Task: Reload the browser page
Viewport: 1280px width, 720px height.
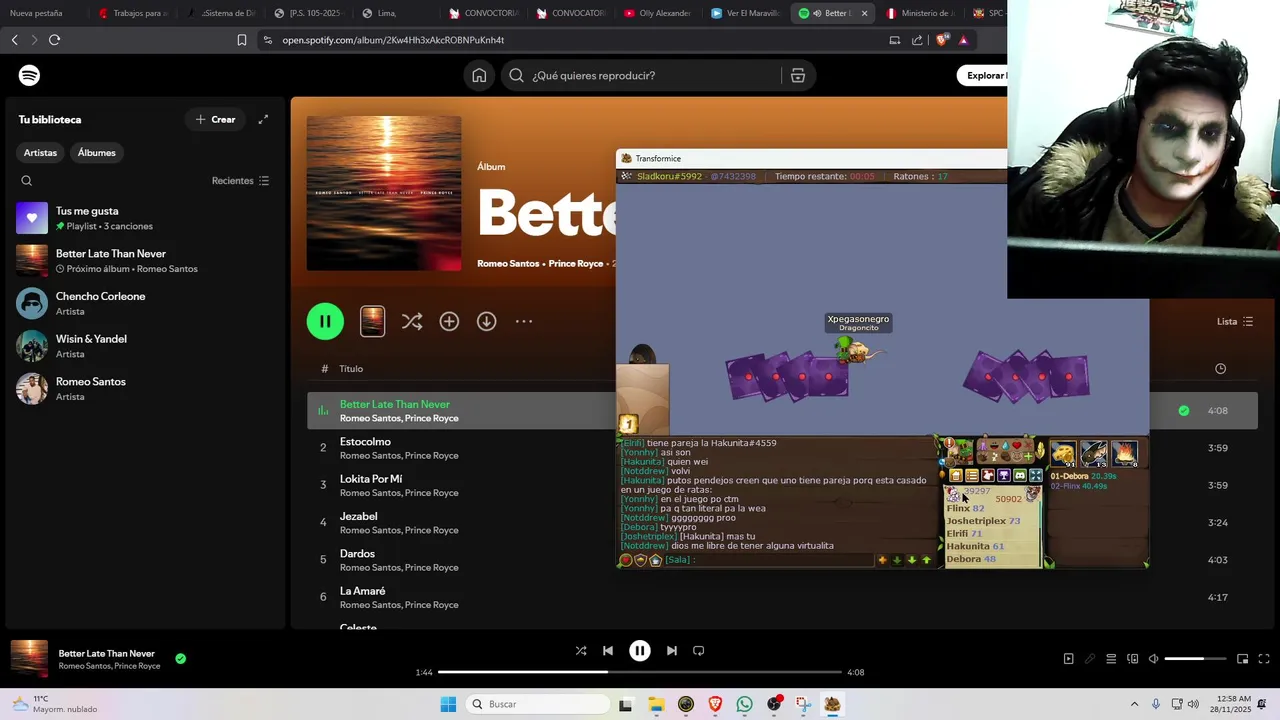Action: pyautogui.click(x=54, y=40)
